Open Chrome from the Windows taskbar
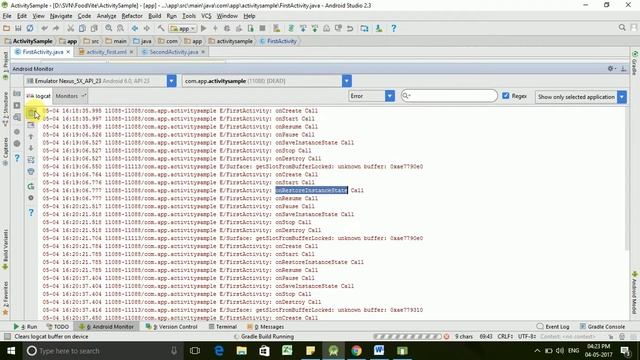Viewport: 640px width, 360px height. click(x=356, y=351)
